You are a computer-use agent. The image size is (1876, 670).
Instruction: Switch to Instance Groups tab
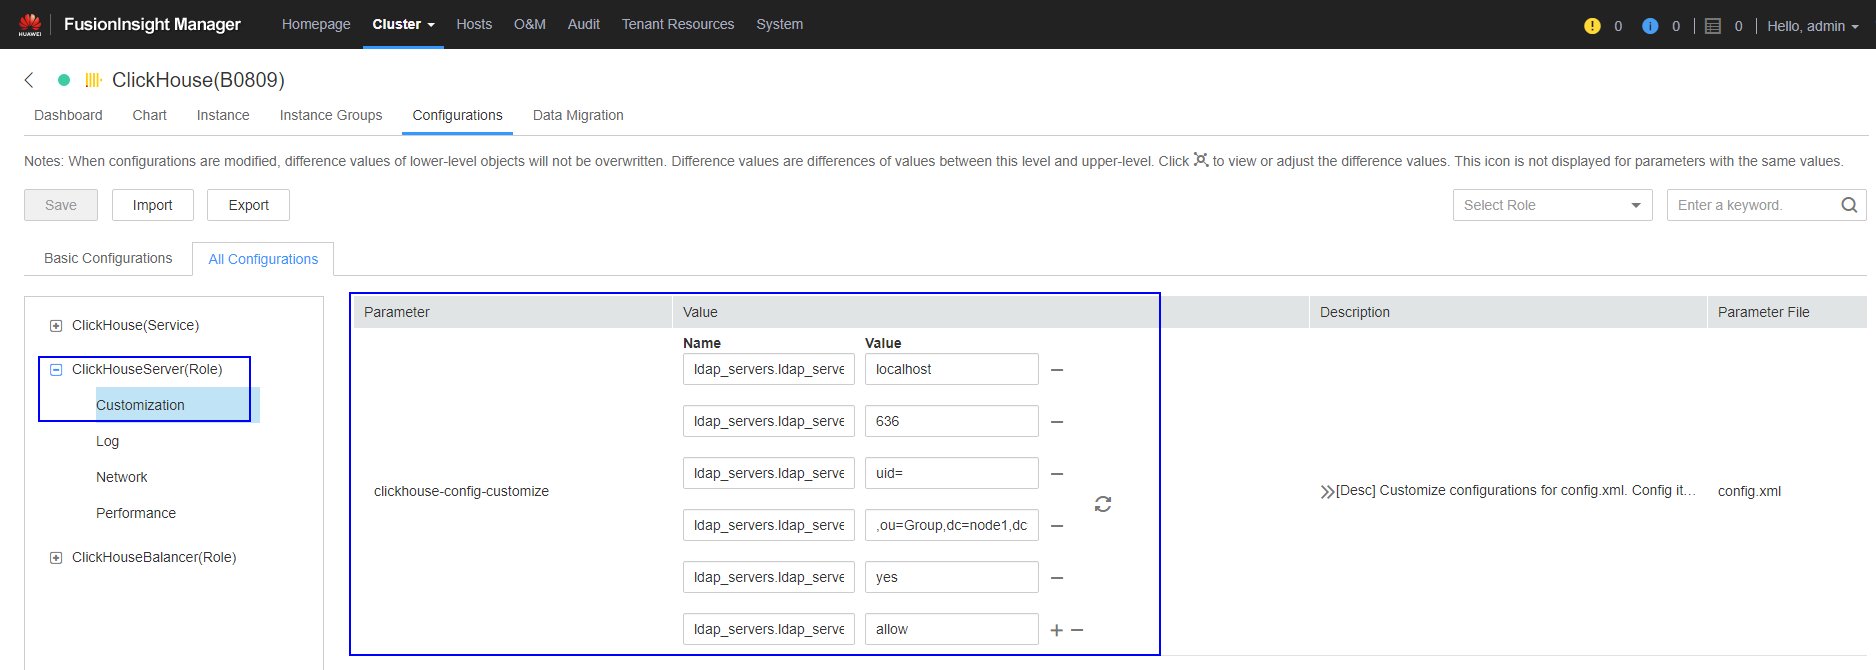(331, 115)
